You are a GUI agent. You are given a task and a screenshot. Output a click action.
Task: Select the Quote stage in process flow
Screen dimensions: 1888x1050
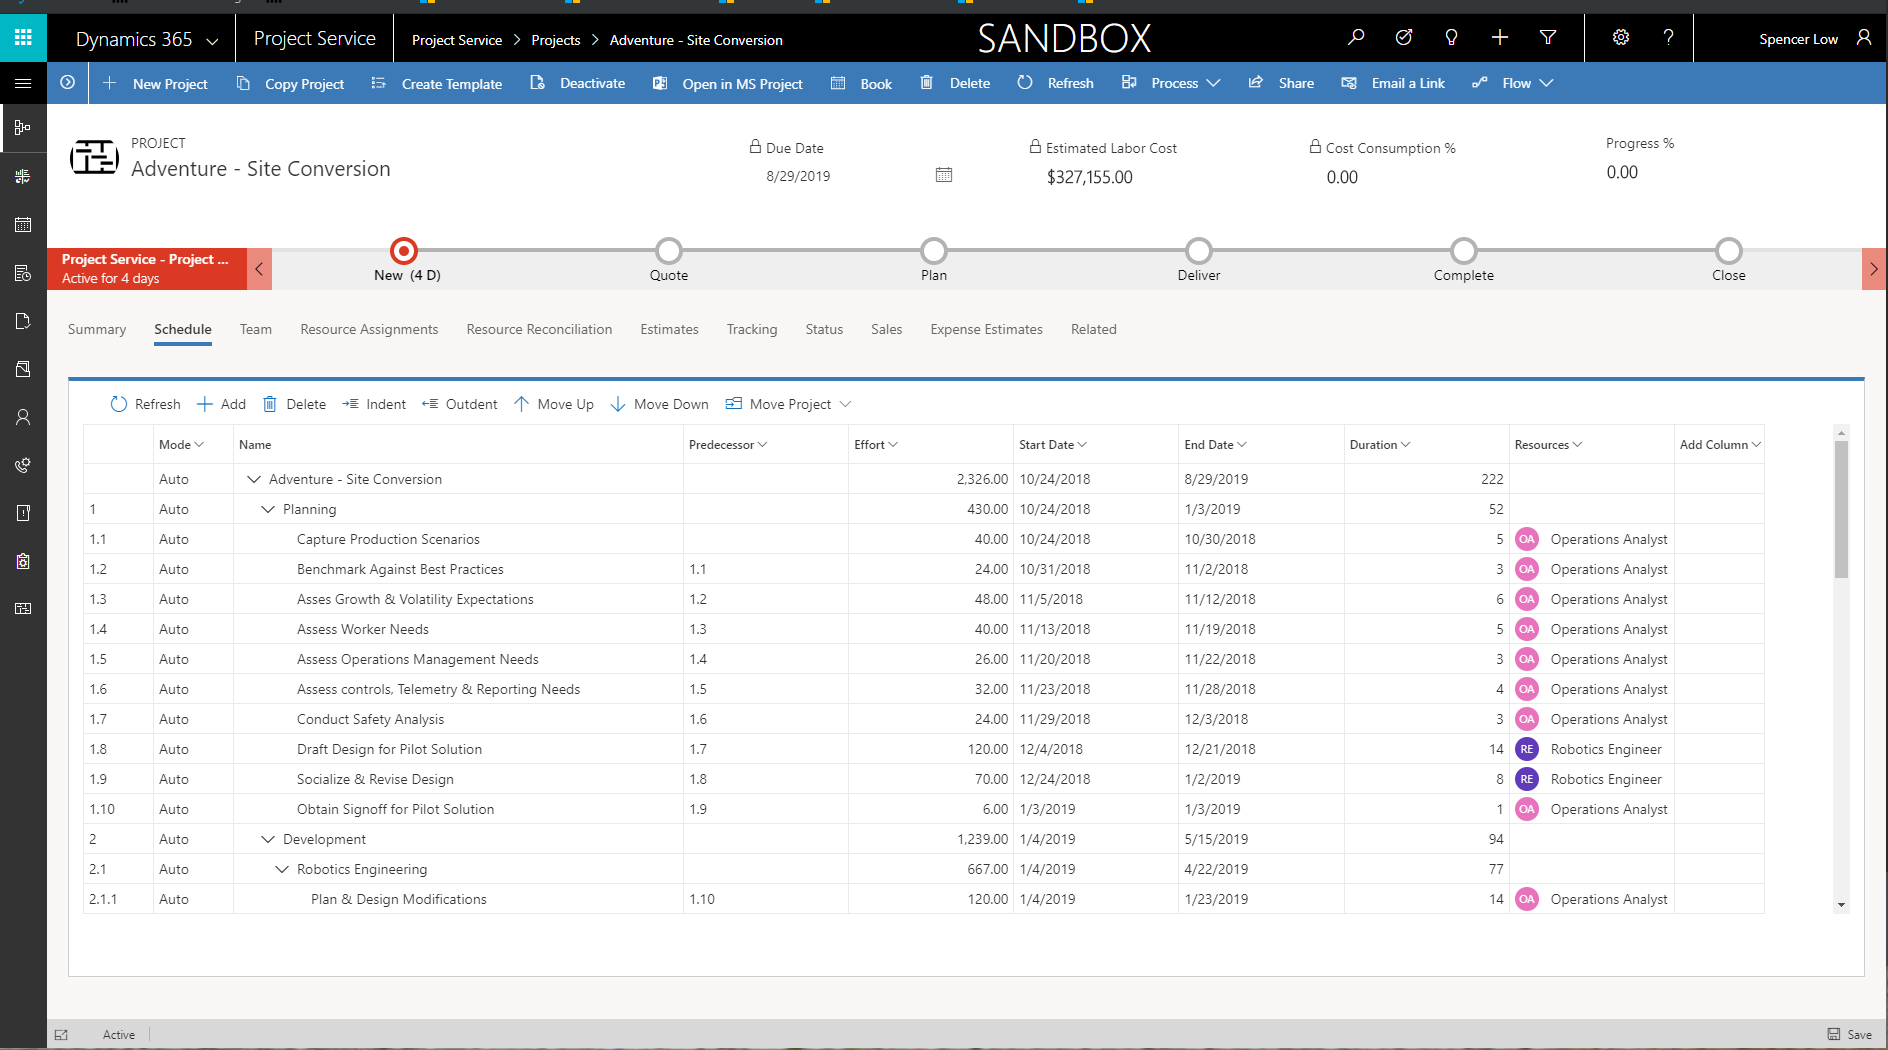(x=669, y=250)
